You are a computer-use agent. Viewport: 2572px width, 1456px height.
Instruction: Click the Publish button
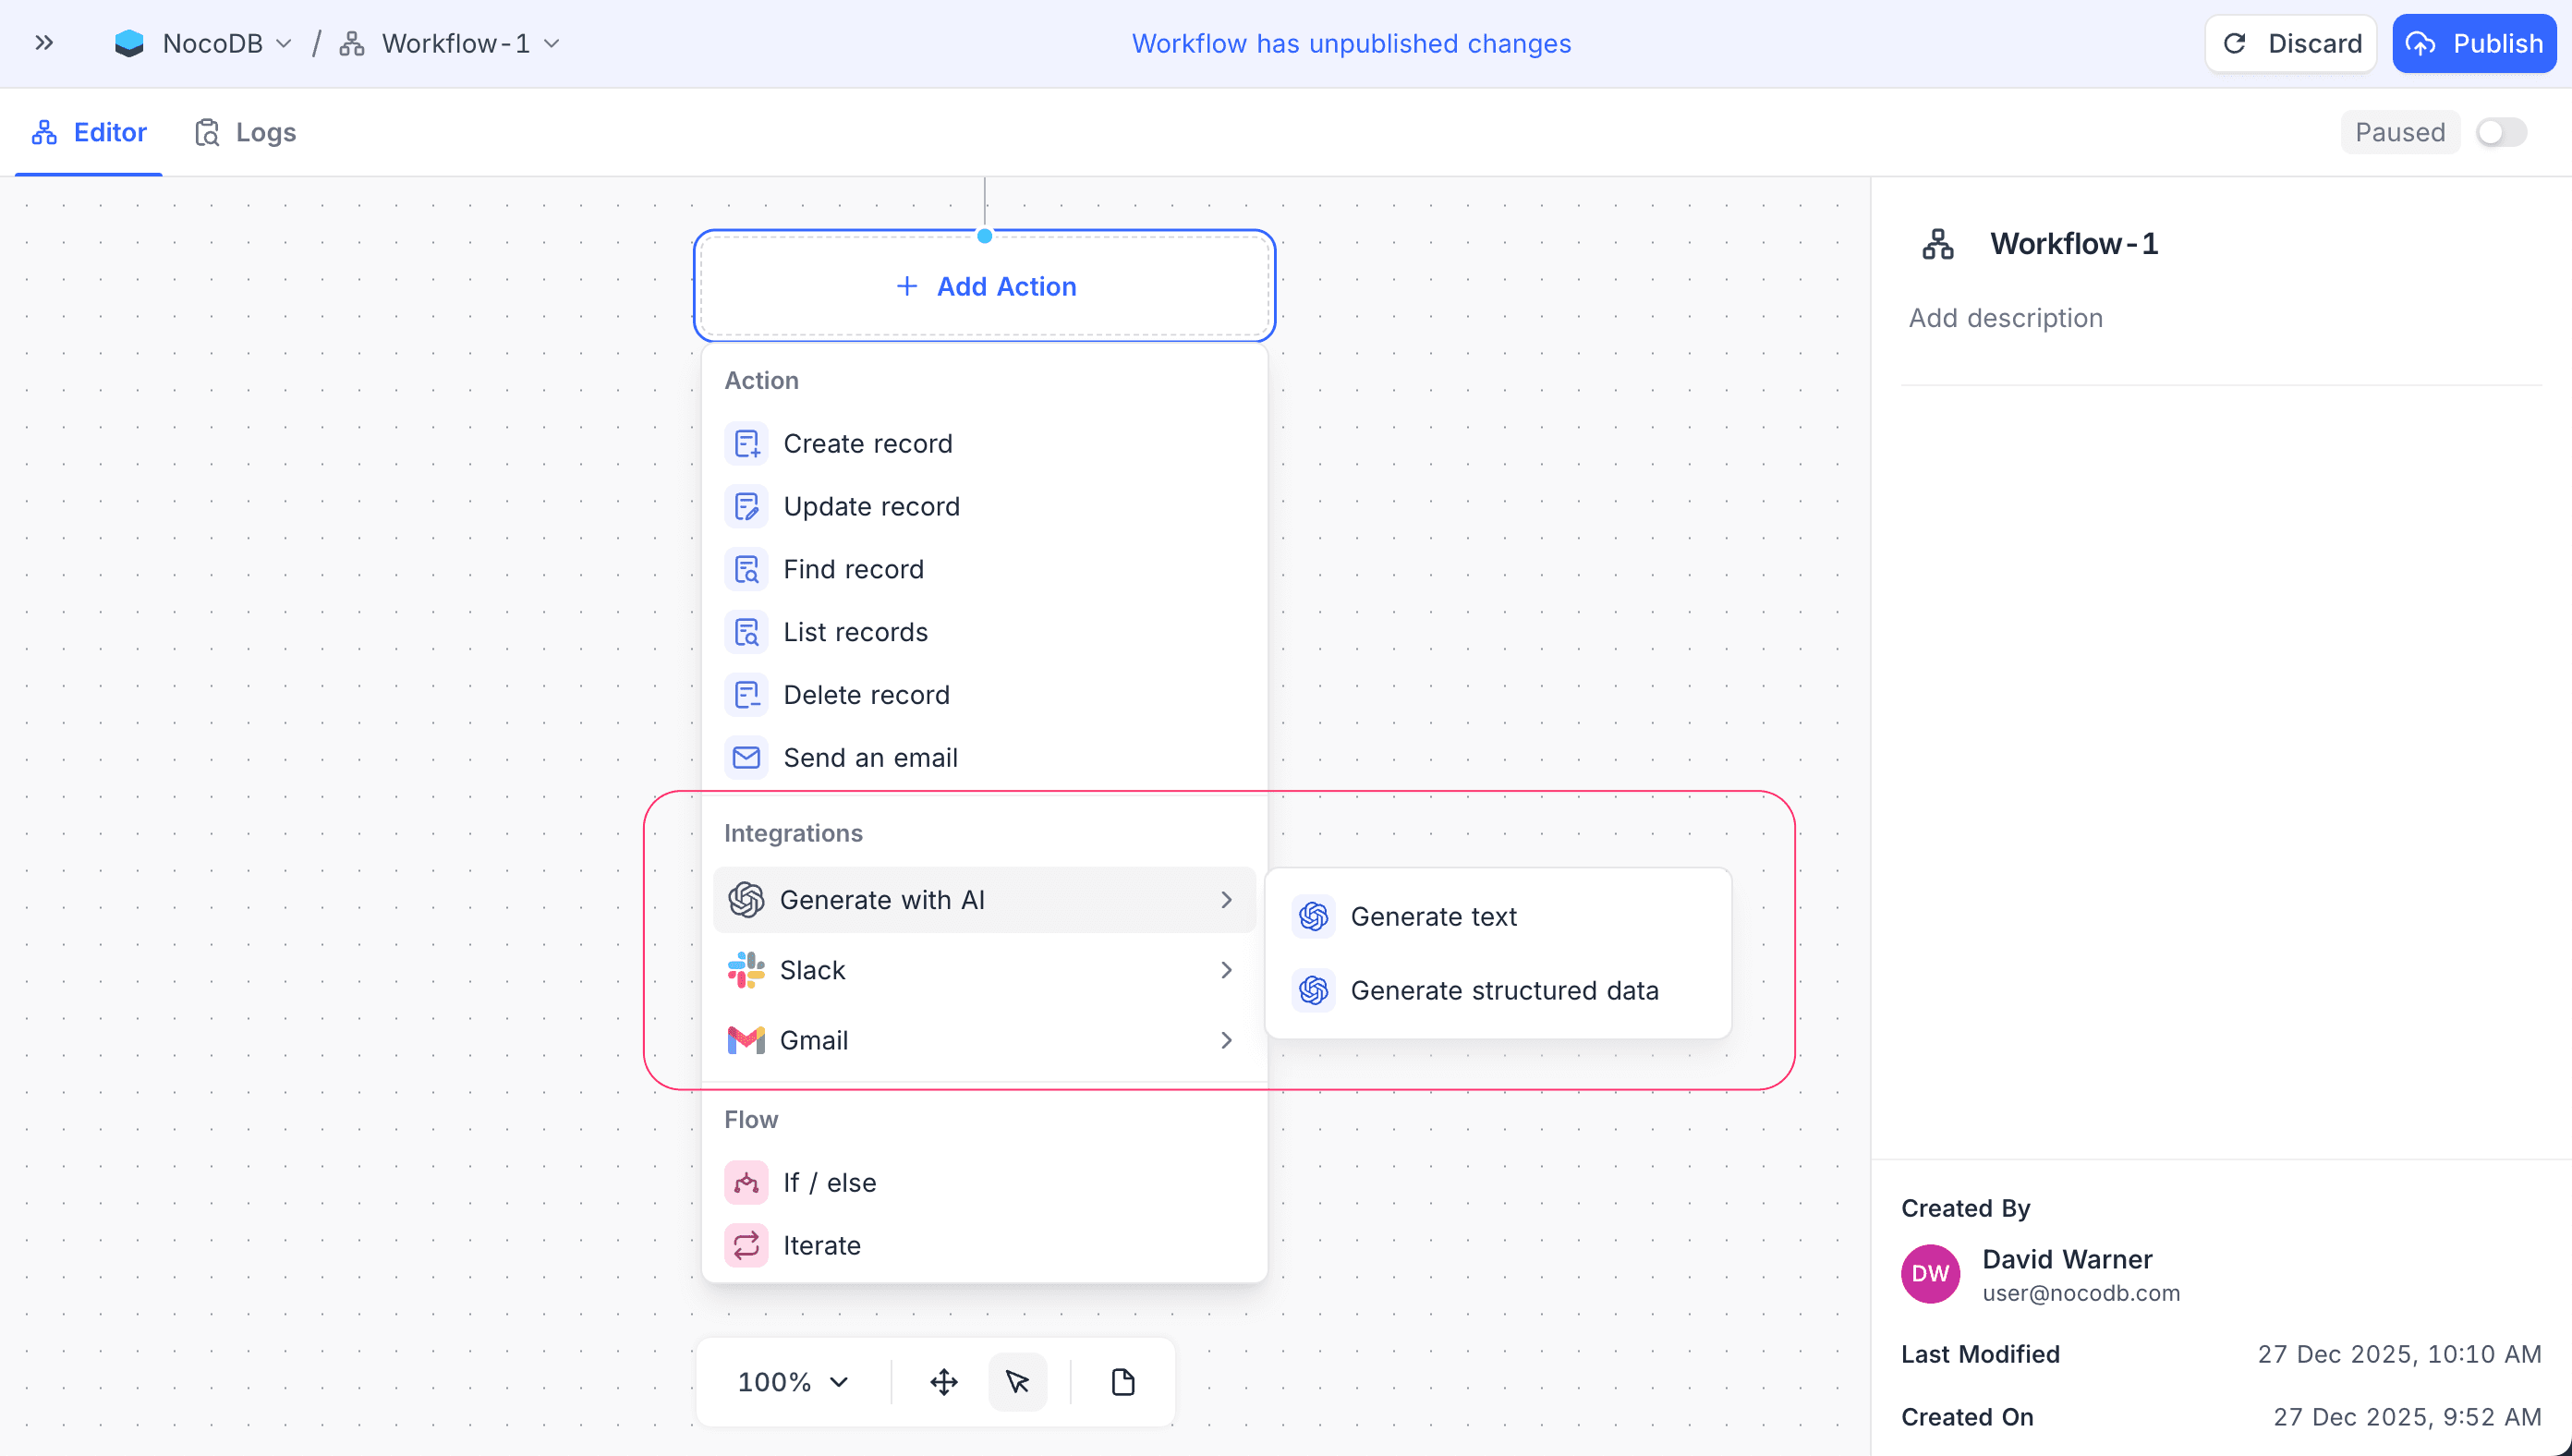click(2474, 43)
